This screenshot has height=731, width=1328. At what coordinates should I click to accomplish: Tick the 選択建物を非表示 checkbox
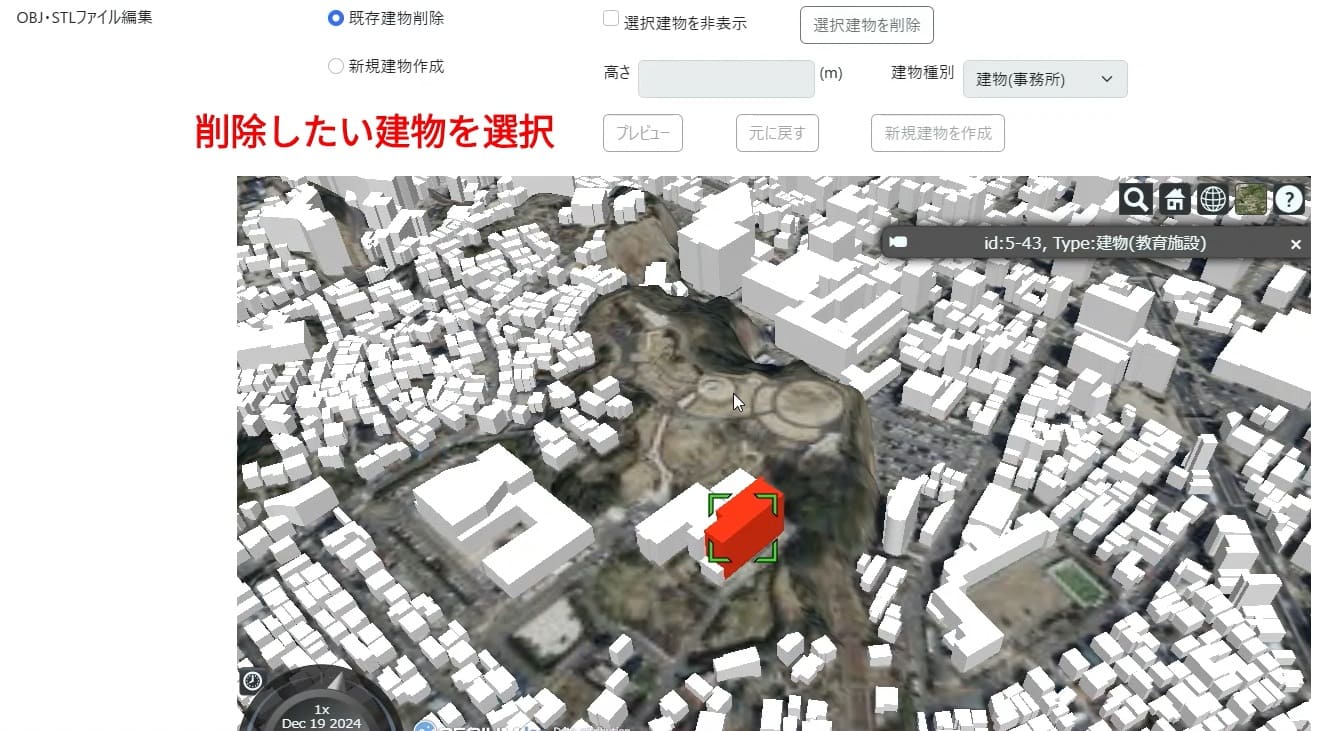(611, 19)
